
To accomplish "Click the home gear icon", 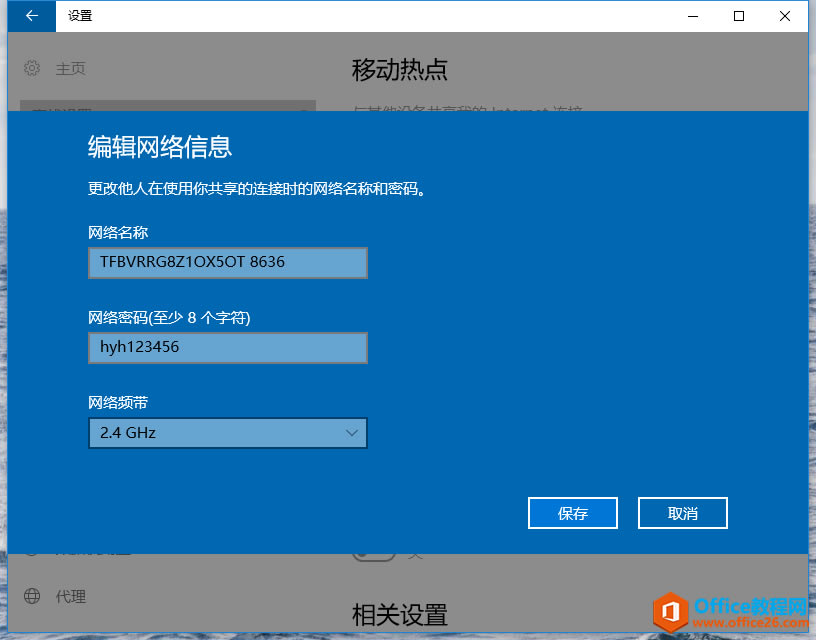I will 32,68.
